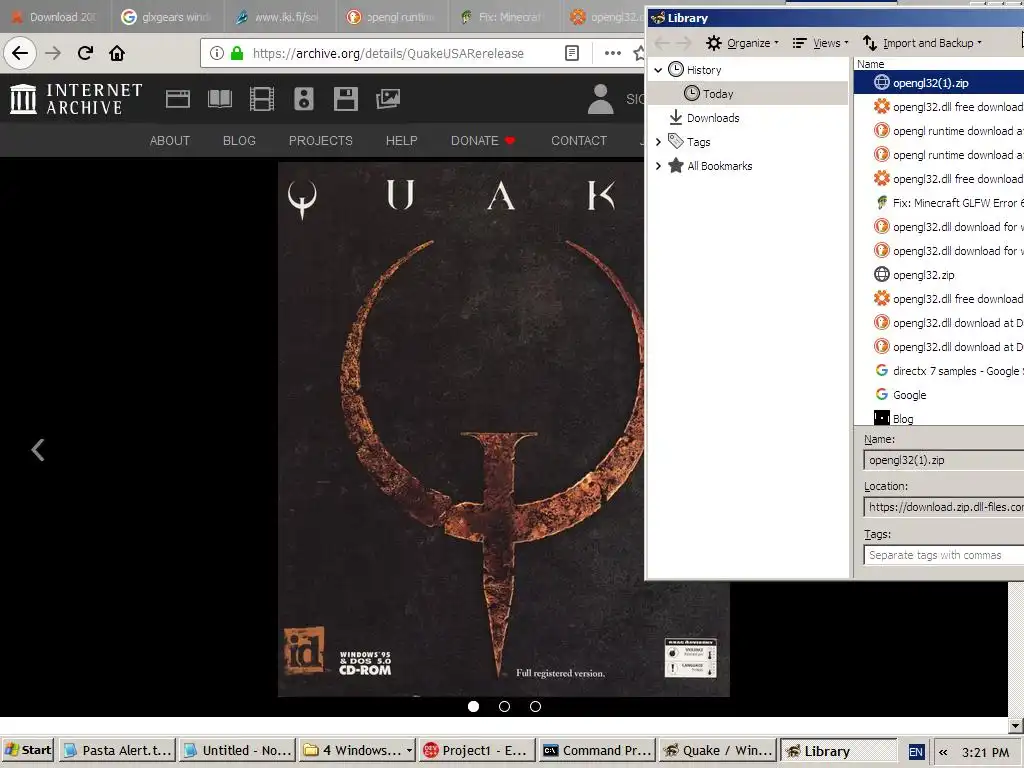Click the browser back arrow button
Image resolution: width=1024 pixels, height=768 pixels.
(20, 53)
